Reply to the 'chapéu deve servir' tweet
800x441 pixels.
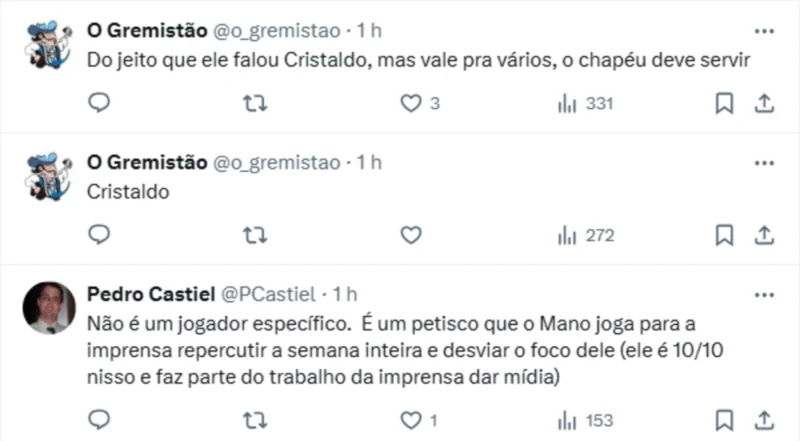click(99, 103)
